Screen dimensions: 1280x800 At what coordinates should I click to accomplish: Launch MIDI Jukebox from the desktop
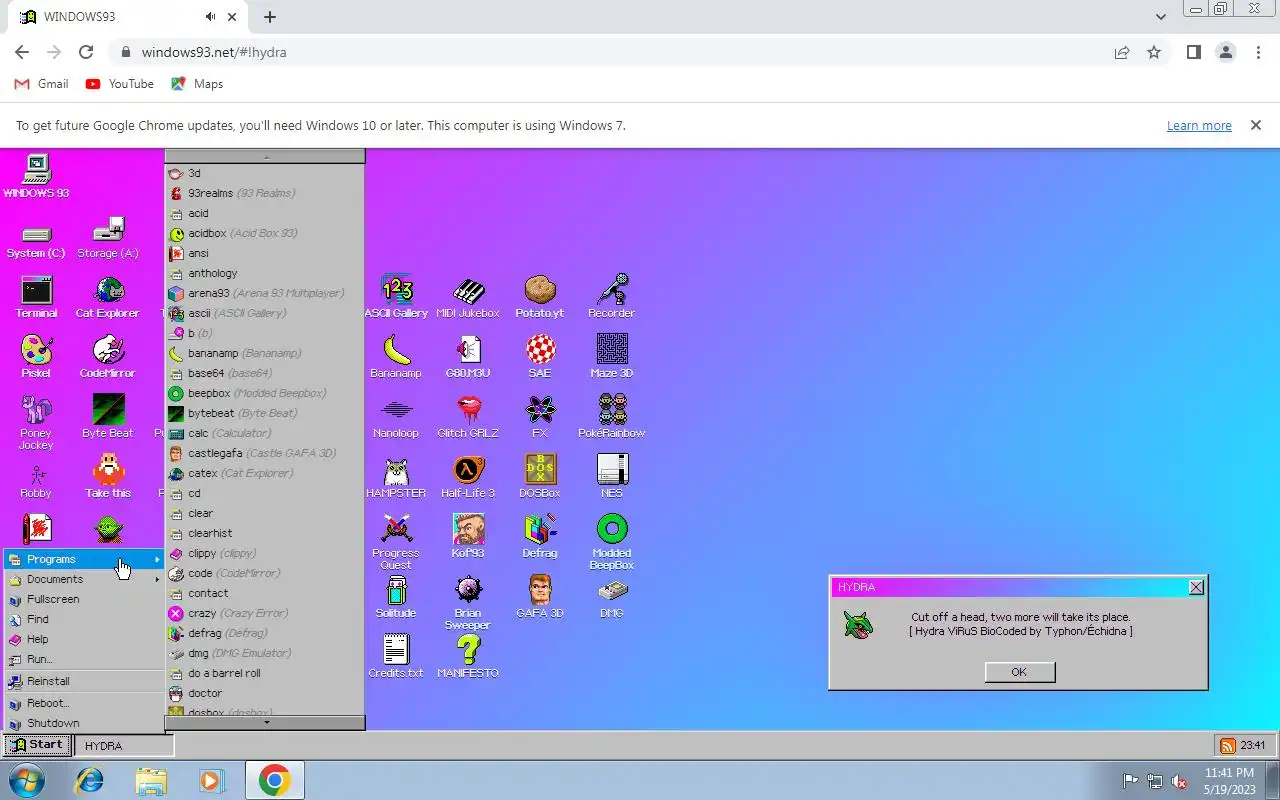click(468, 297)
